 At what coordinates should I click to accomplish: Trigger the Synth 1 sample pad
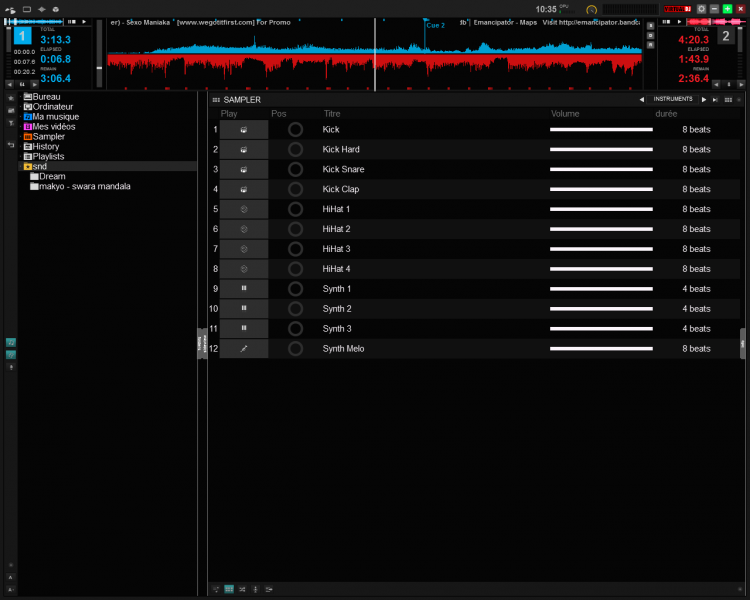tap(244, 289)
